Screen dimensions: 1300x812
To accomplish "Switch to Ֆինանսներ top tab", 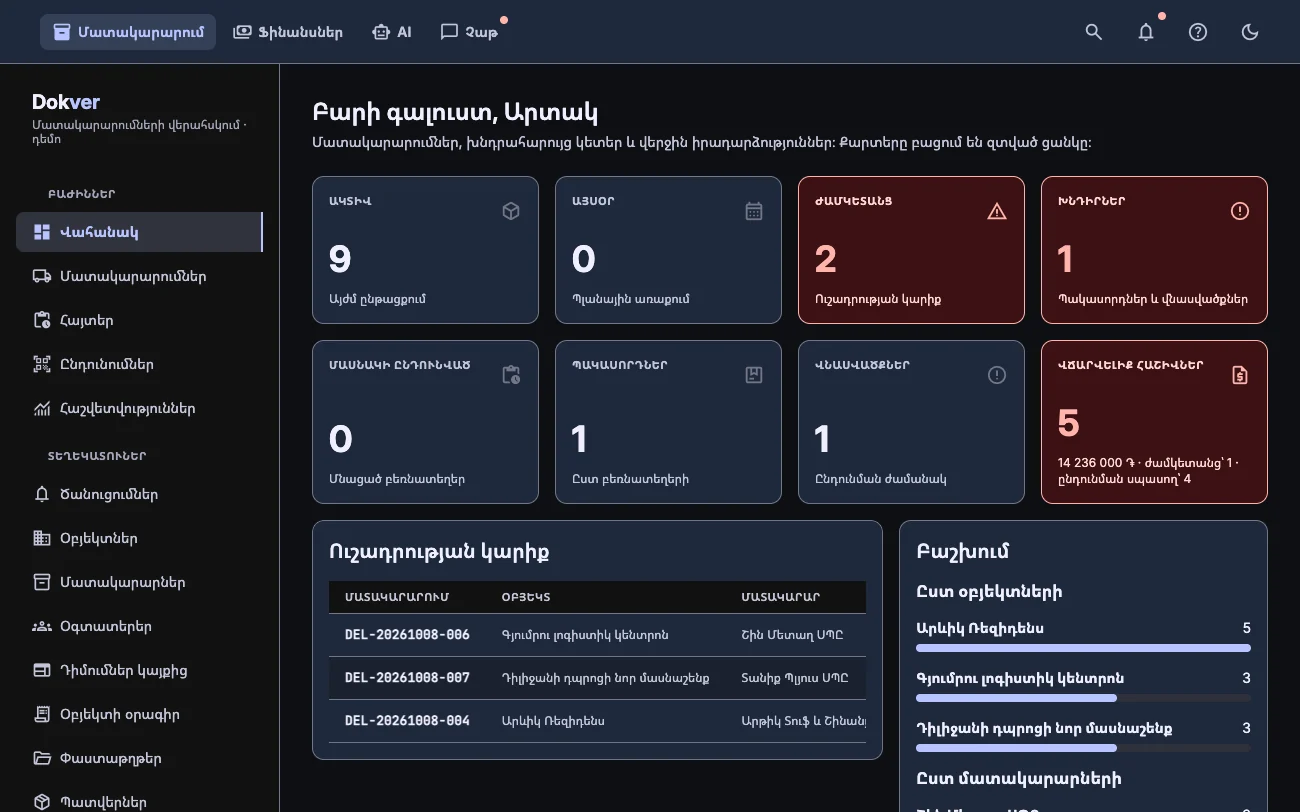I will pos(288,32).
